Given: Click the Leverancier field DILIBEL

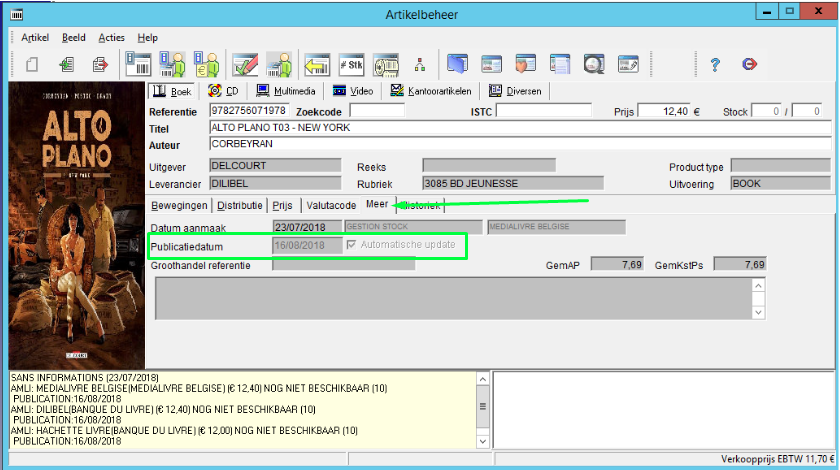Looking at the screenshot, I should [275, 183].
